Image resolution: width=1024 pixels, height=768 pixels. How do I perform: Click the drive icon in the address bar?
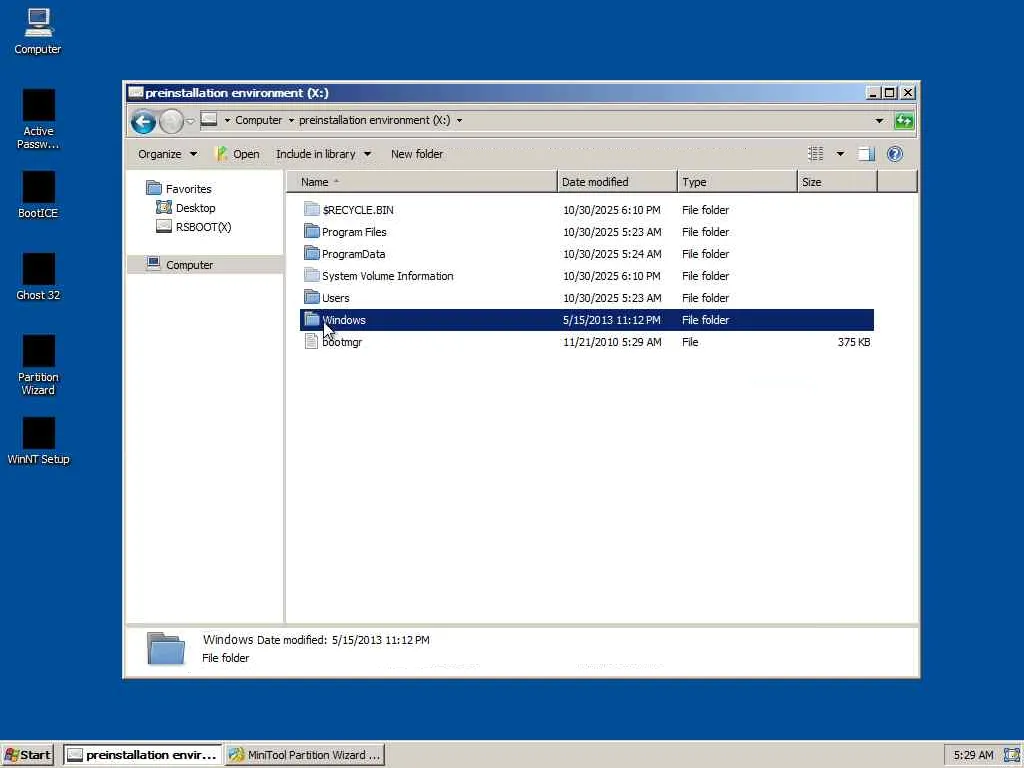tap(209, 120)
